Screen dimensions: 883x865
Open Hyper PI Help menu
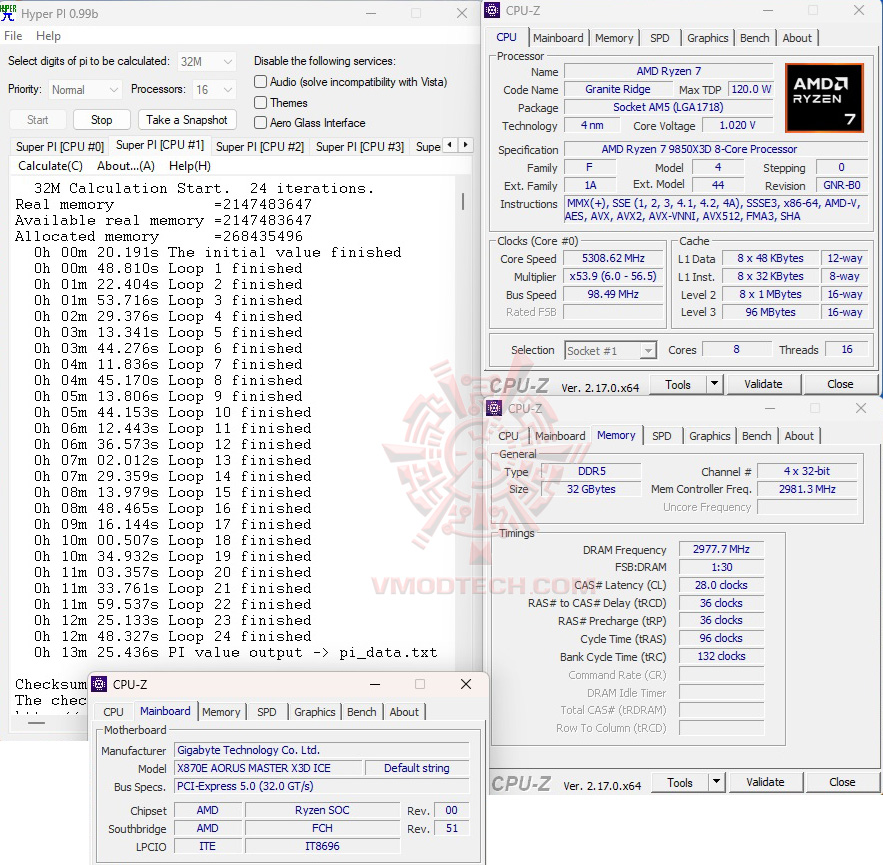point(48,36)
